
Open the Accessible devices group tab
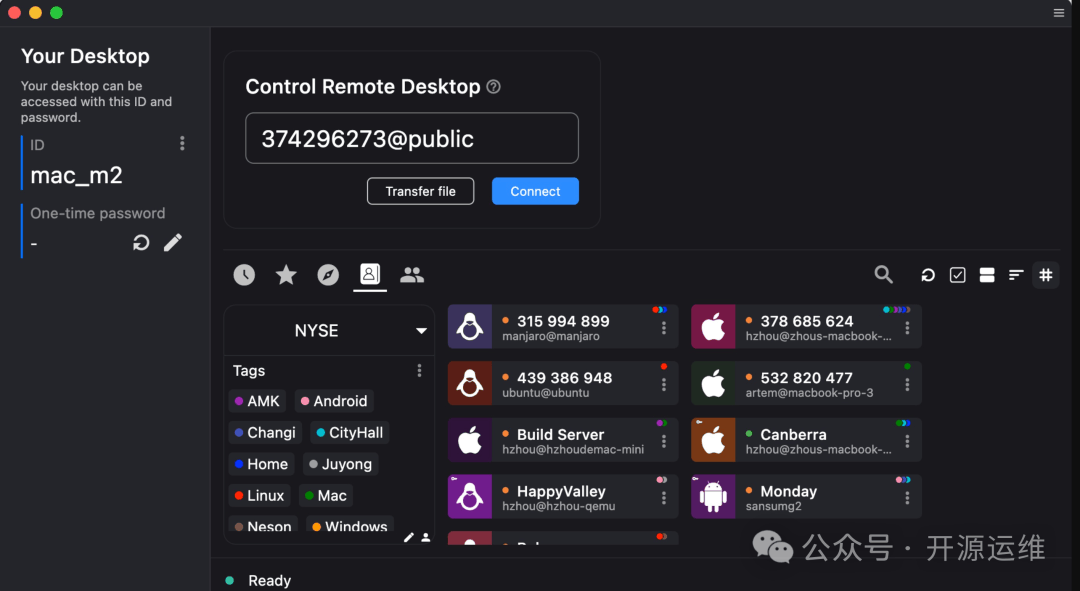click(x=412, y=275)
